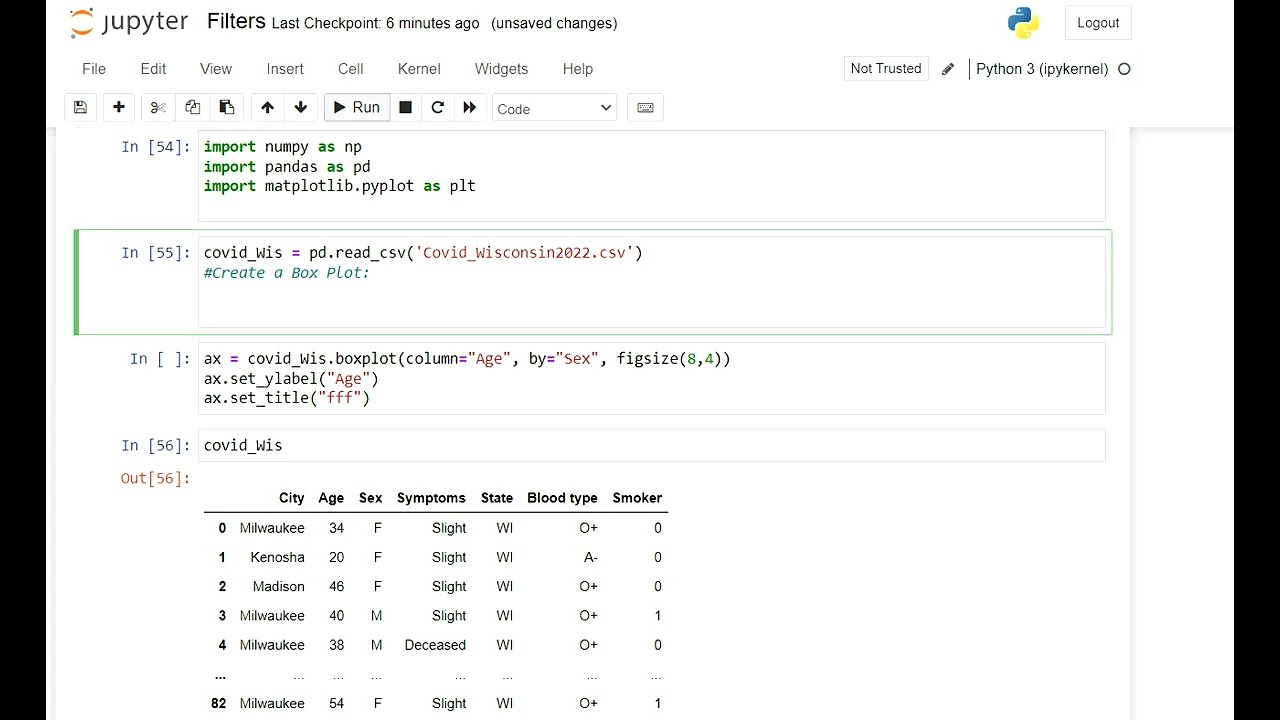The height and width of the screenshot is (720, 1280).
Task: Copy the selected cell
Action: click(x=192, y=108)
